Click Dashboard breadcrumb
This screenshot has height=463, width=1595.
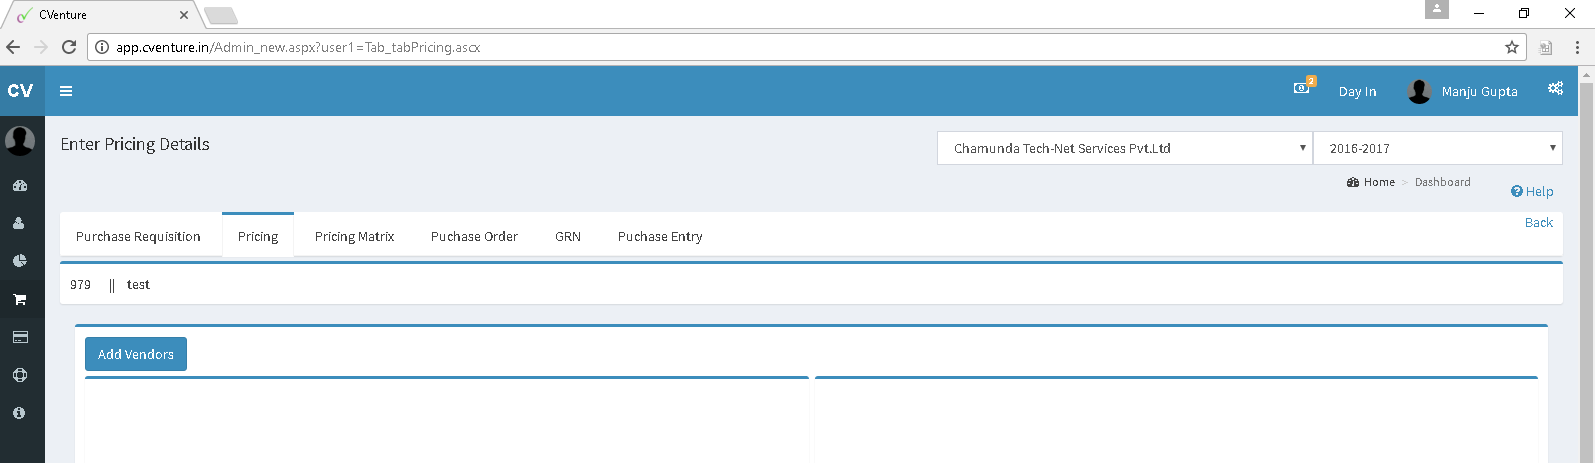tap(1442, 182)
